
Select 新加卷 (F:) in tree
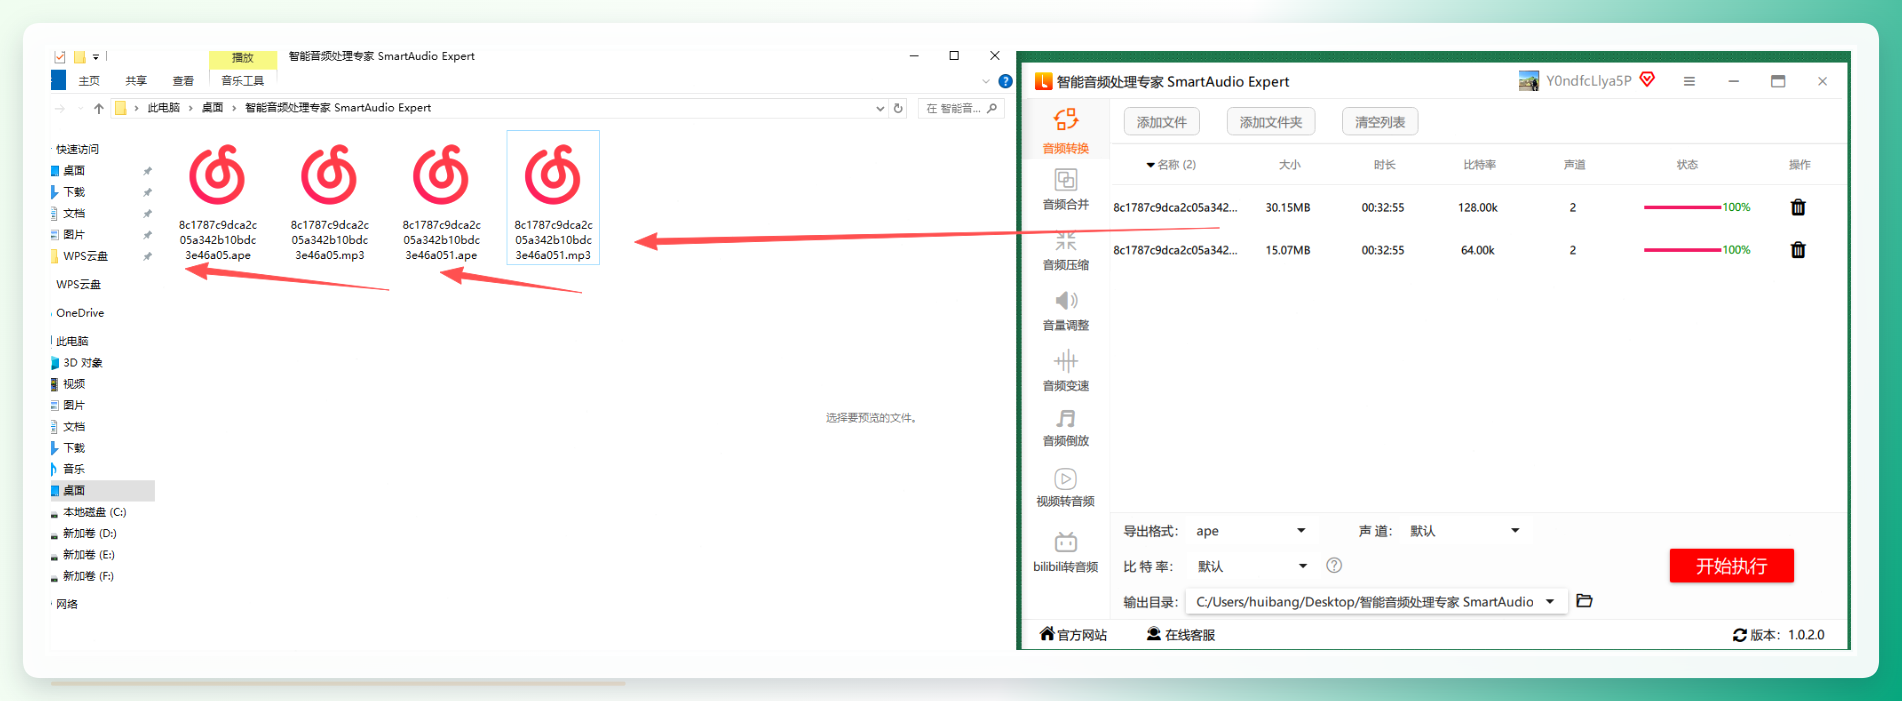coord(89,576)
